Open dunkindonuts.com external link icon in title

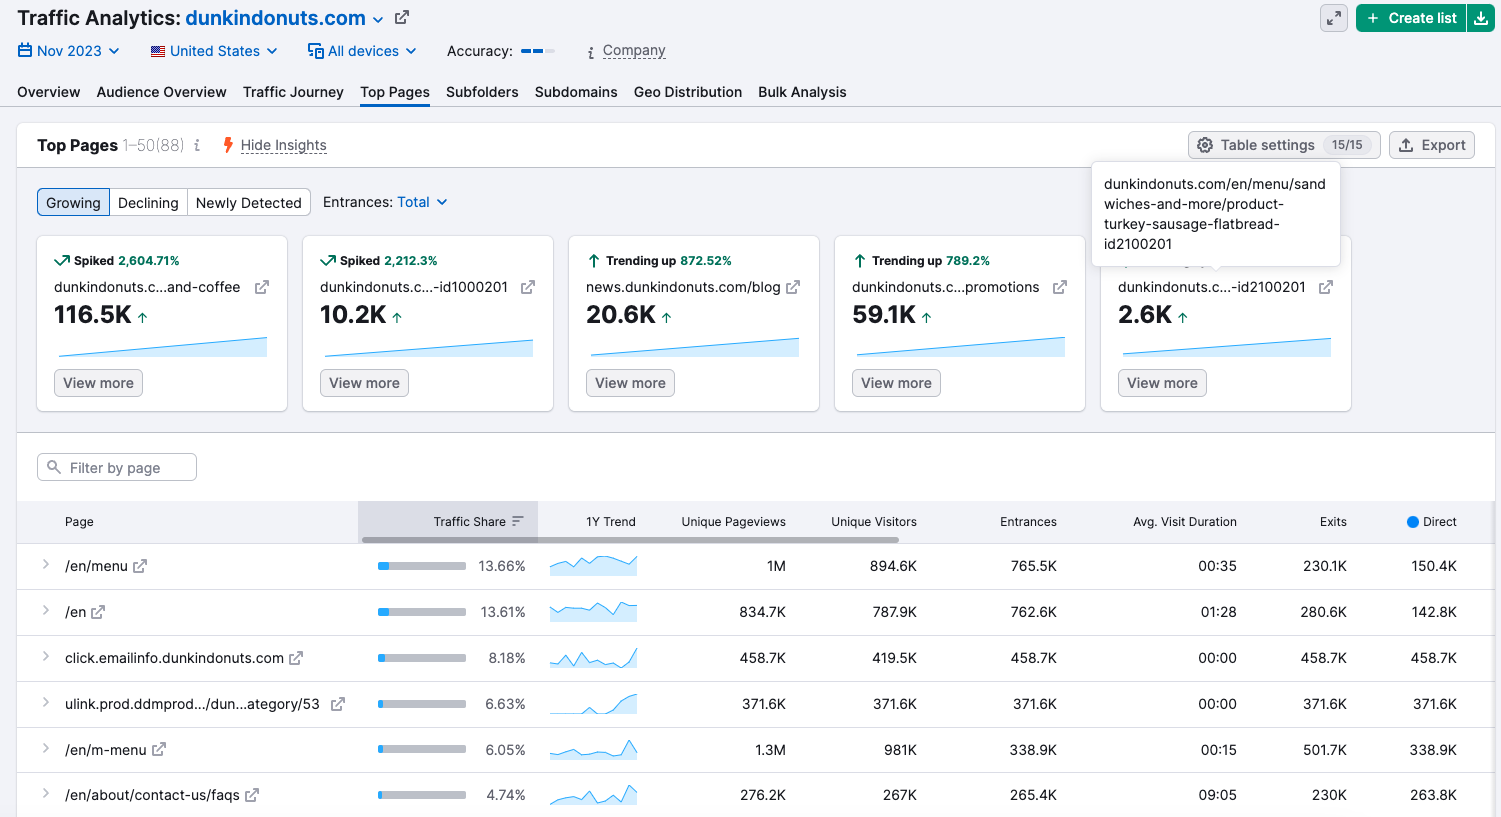click(x=402, y=17)
